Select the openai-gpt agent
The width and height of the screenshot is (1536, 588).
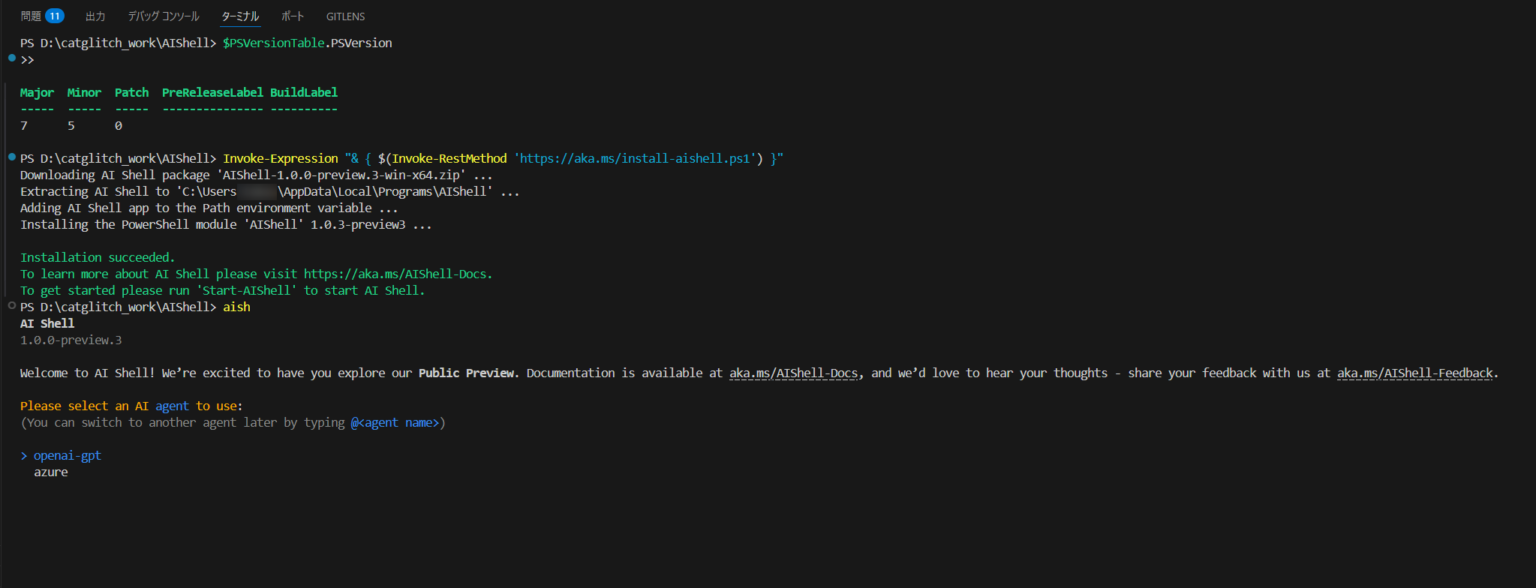[67, 455]
